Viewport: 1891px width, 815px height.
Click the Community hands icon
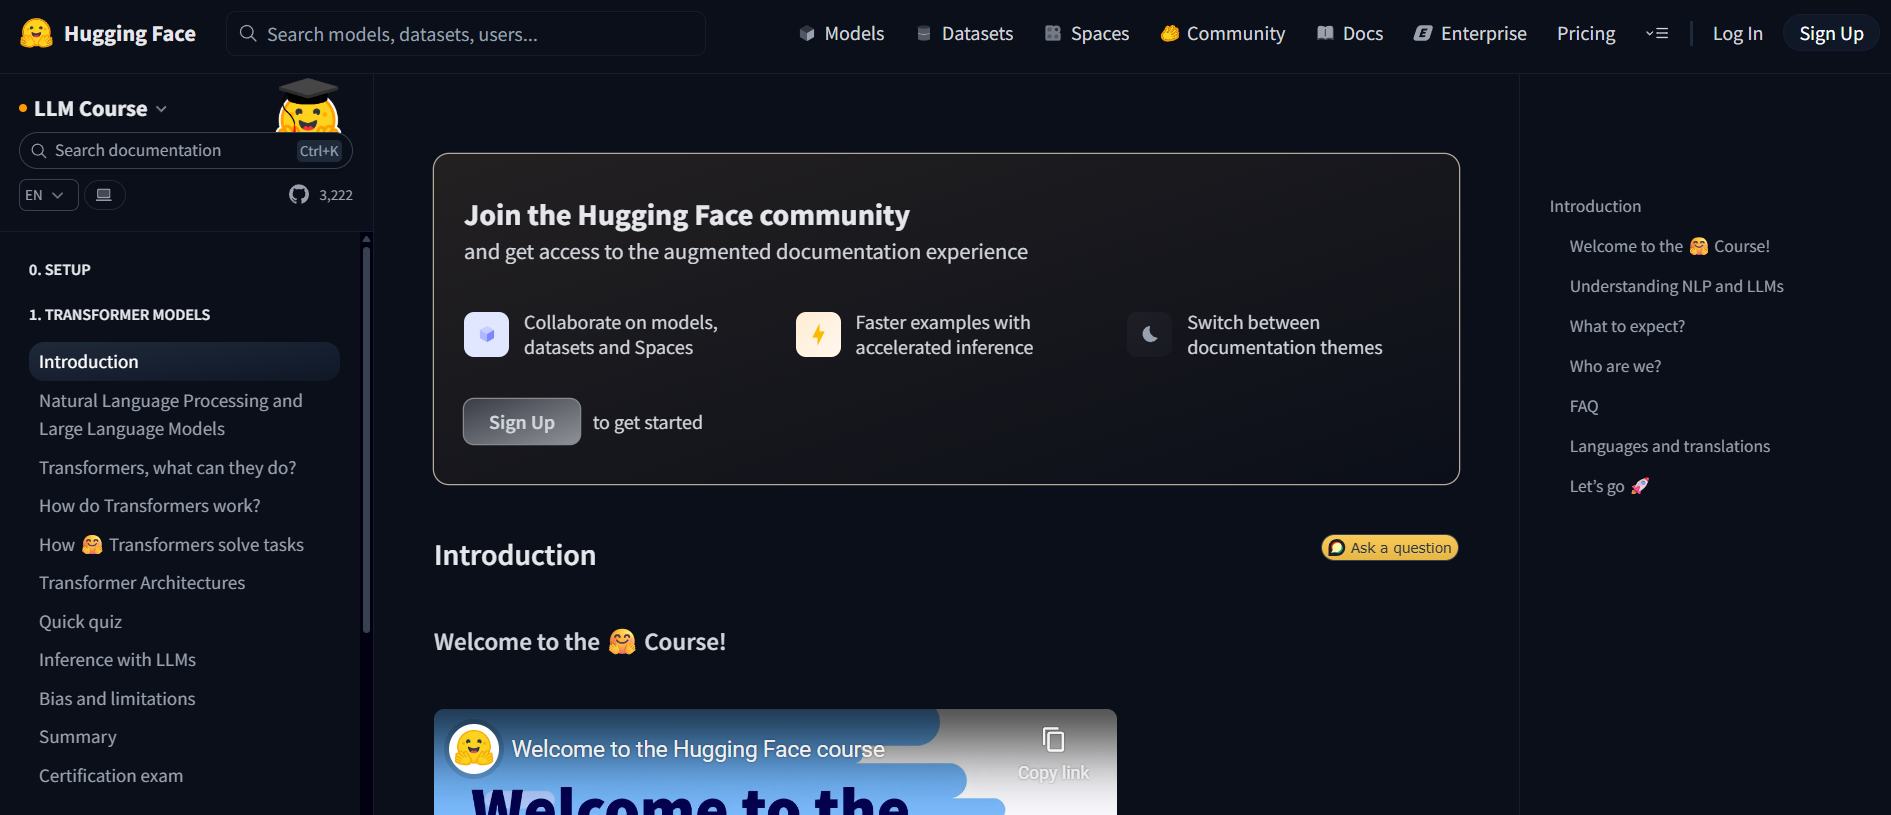pos(1169,34)
